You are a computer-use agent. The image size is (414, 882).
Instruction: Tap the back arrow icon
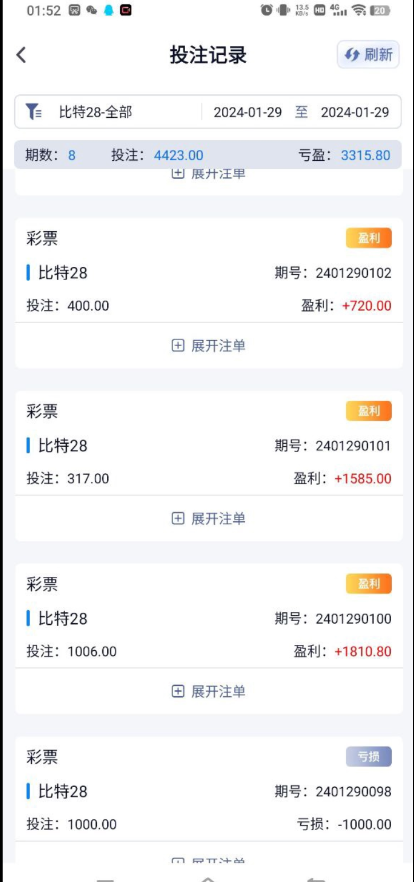21,55
